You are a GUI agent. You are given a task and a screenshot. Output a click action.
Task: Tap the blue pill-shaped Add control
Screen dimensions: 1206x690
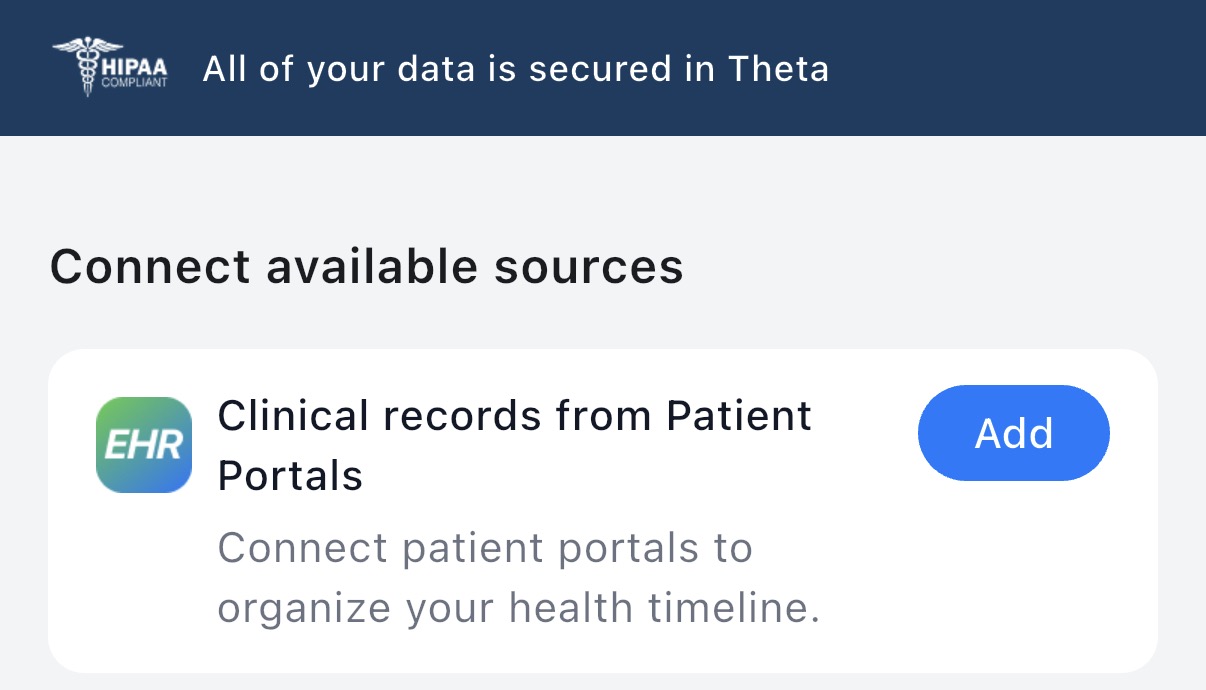pyautogui.click(x=1013, y=433)
